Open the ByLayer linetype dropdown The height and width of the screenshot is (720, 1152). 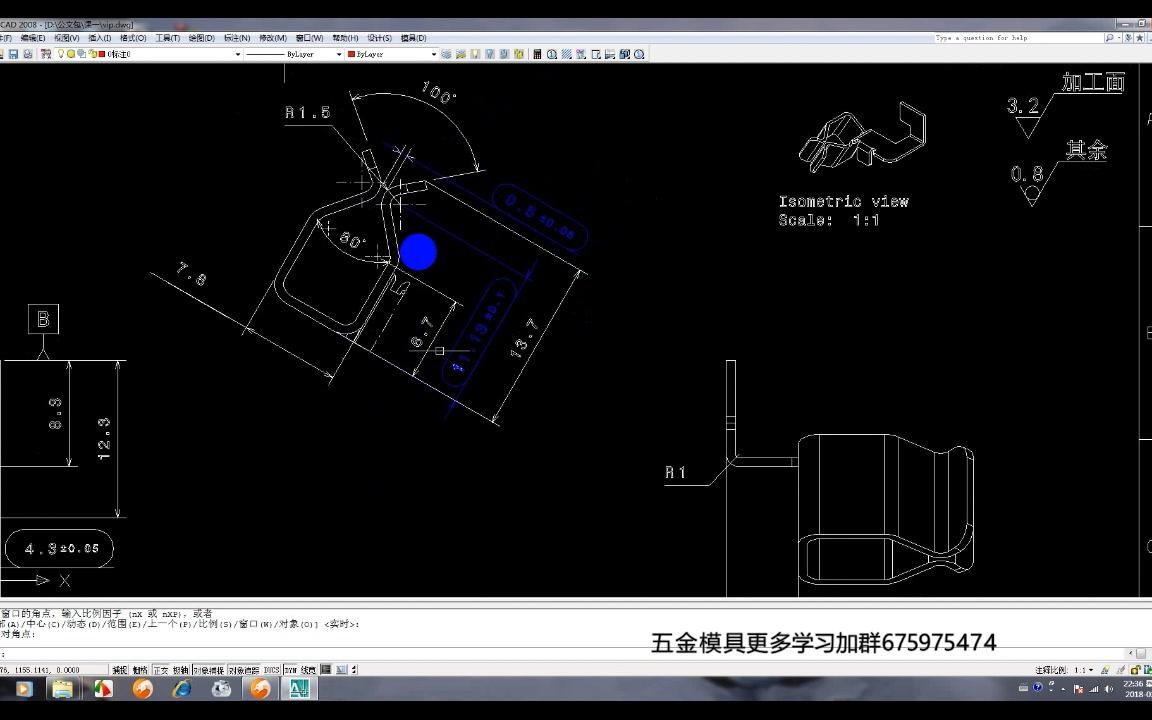[x=339, y=53]
